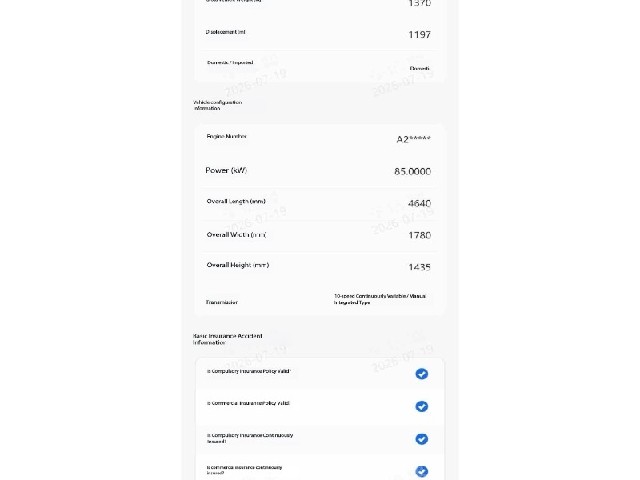Click the 1197 displacement value
This screenshot has width=640, height=480.
coord(420,35)
